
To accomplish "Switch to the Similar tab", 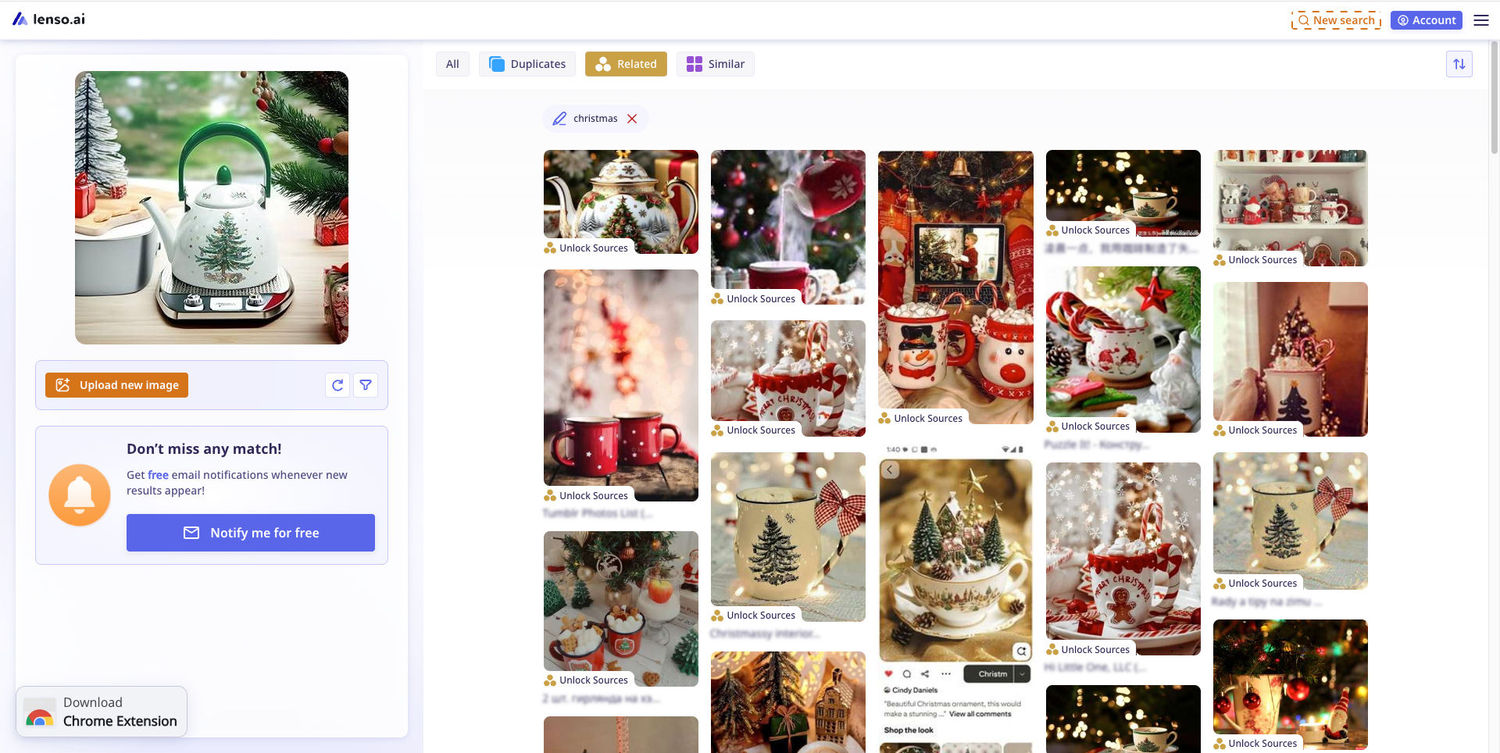I will (715, 64).
